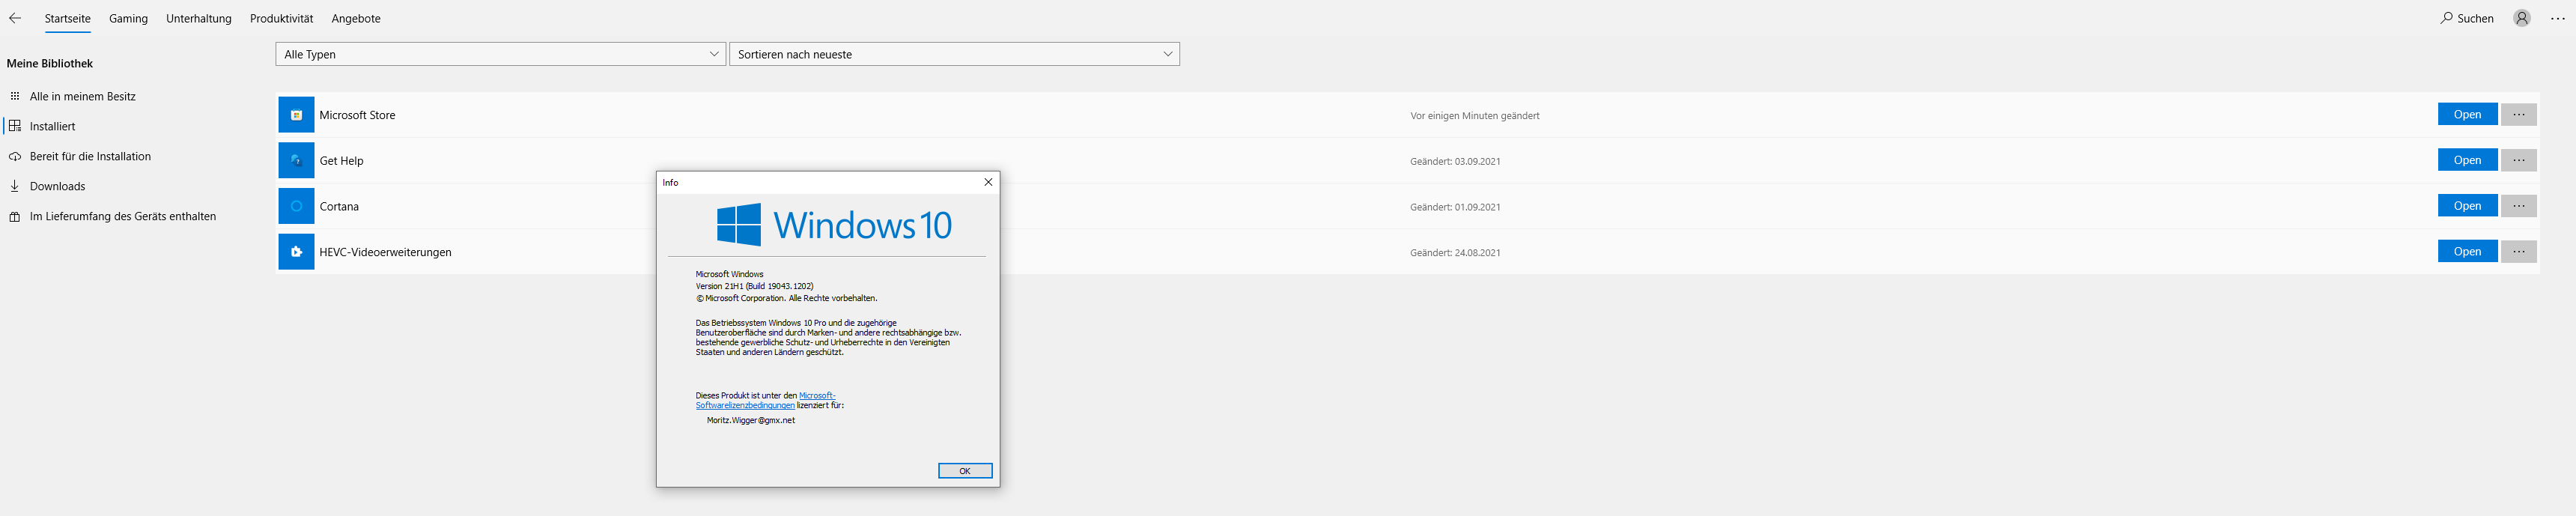2576x516 pixels.
Task: Open more options for Cortana row
Action: point(2519,206)
